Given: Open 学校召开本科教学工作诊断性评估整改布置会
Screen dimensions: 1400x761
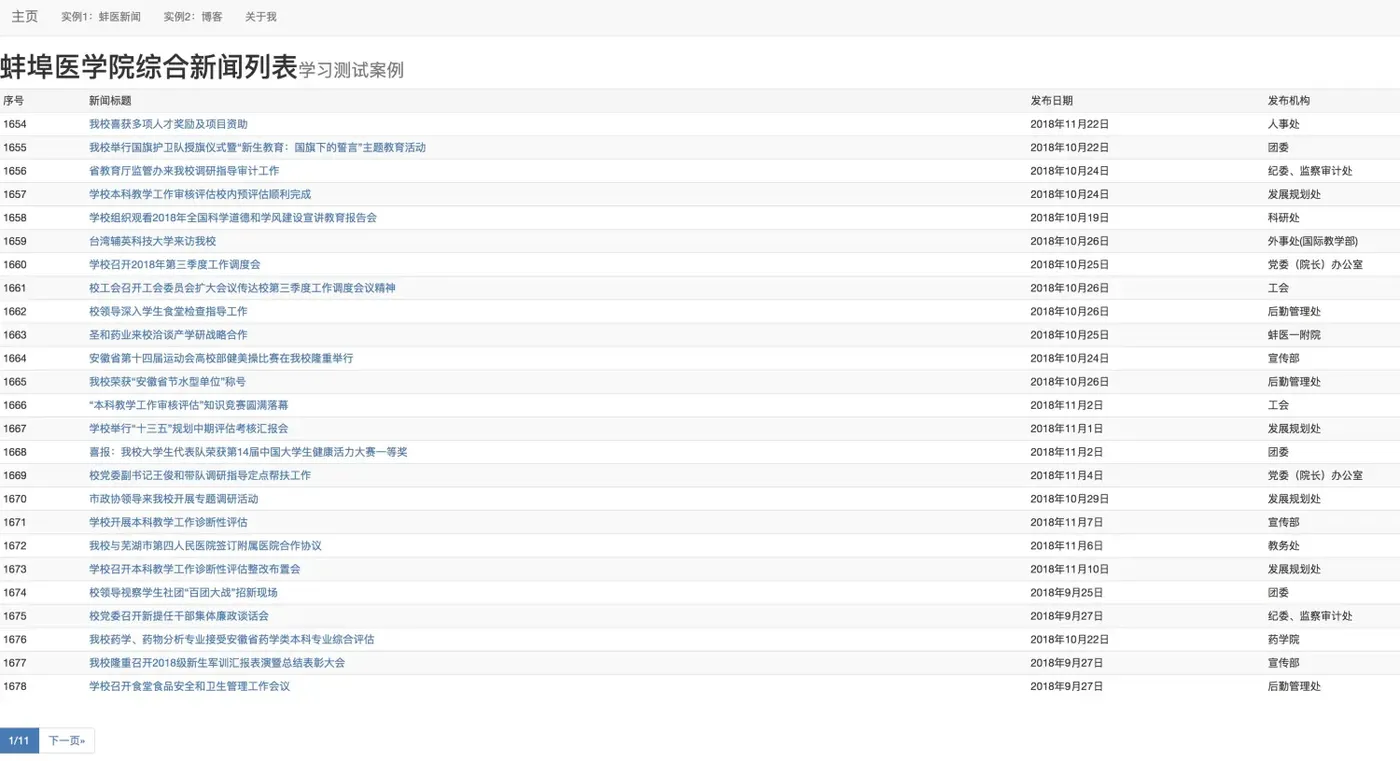Looking at the screenshot, I should click(195, 569).
